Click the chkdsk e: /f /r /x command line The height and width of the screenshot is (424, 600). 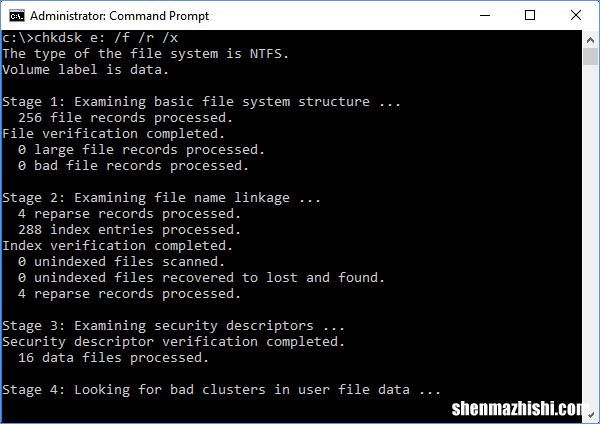click(x=90, y=38)
